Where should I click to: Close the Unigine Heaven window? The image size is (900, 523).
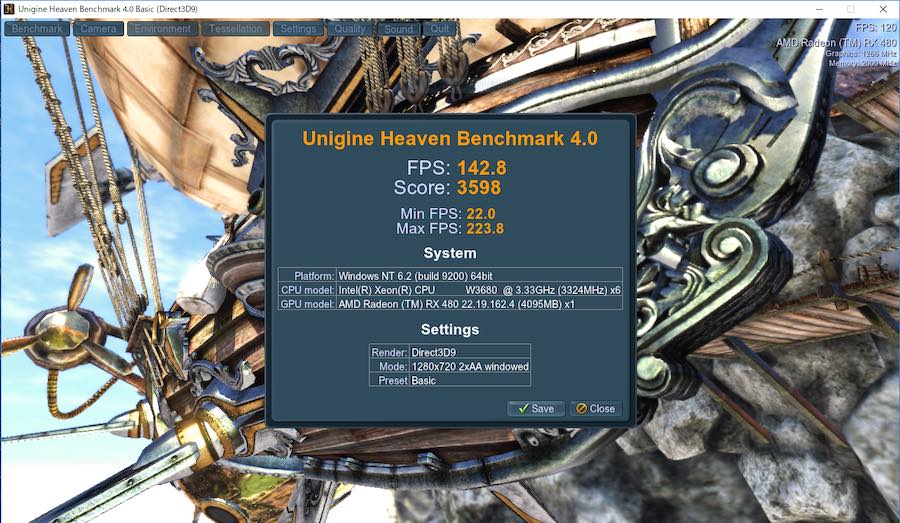click(883, 9)
